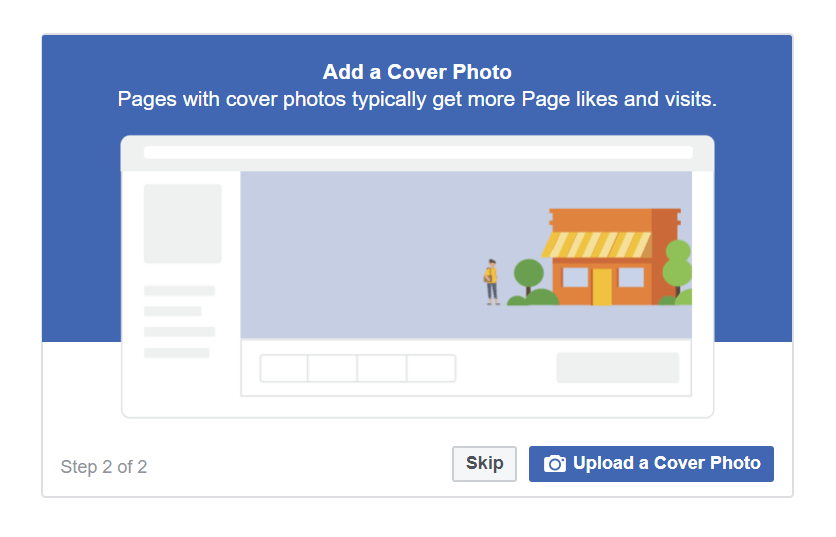This screenshot has height=537, width=836.
Task: Click the camera icon on upload button
Action: tap(554, 463)
